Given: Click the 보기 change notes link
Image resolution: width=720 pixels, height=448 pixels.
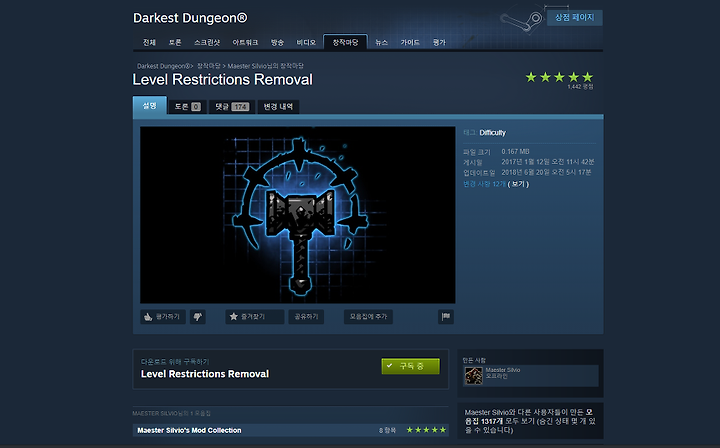Looking at the screenshot, I should [x=518, y=184].
